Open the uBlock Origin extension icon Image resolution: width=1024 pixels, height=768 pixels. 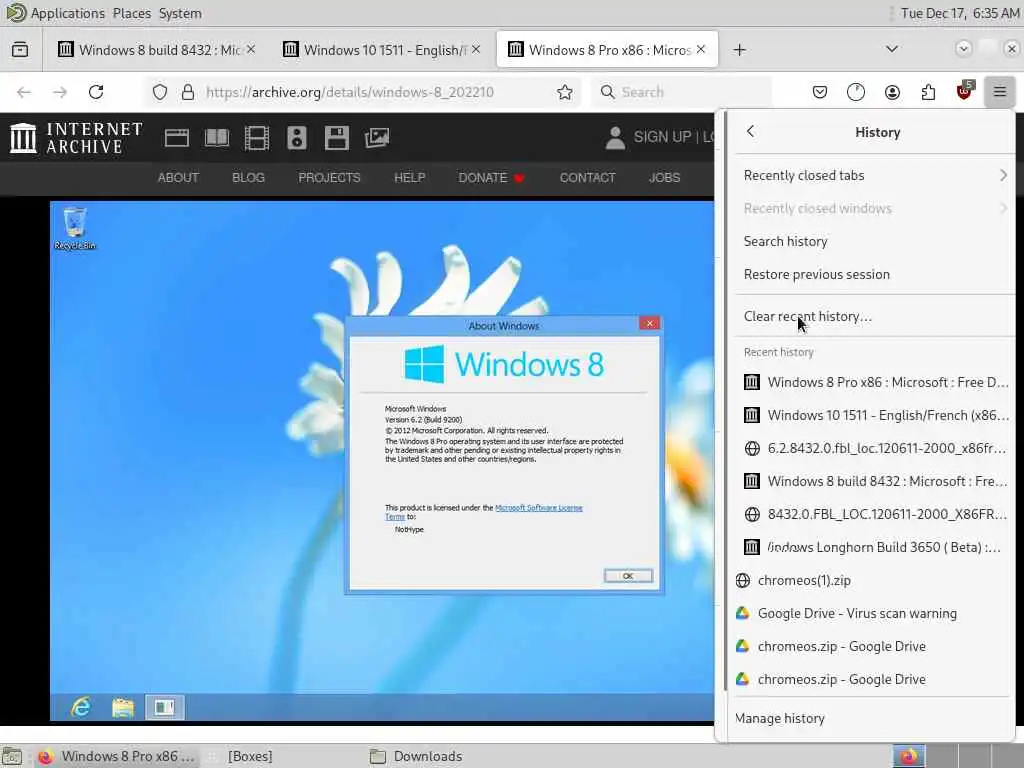pyautogui.click(x=965, y=91)
